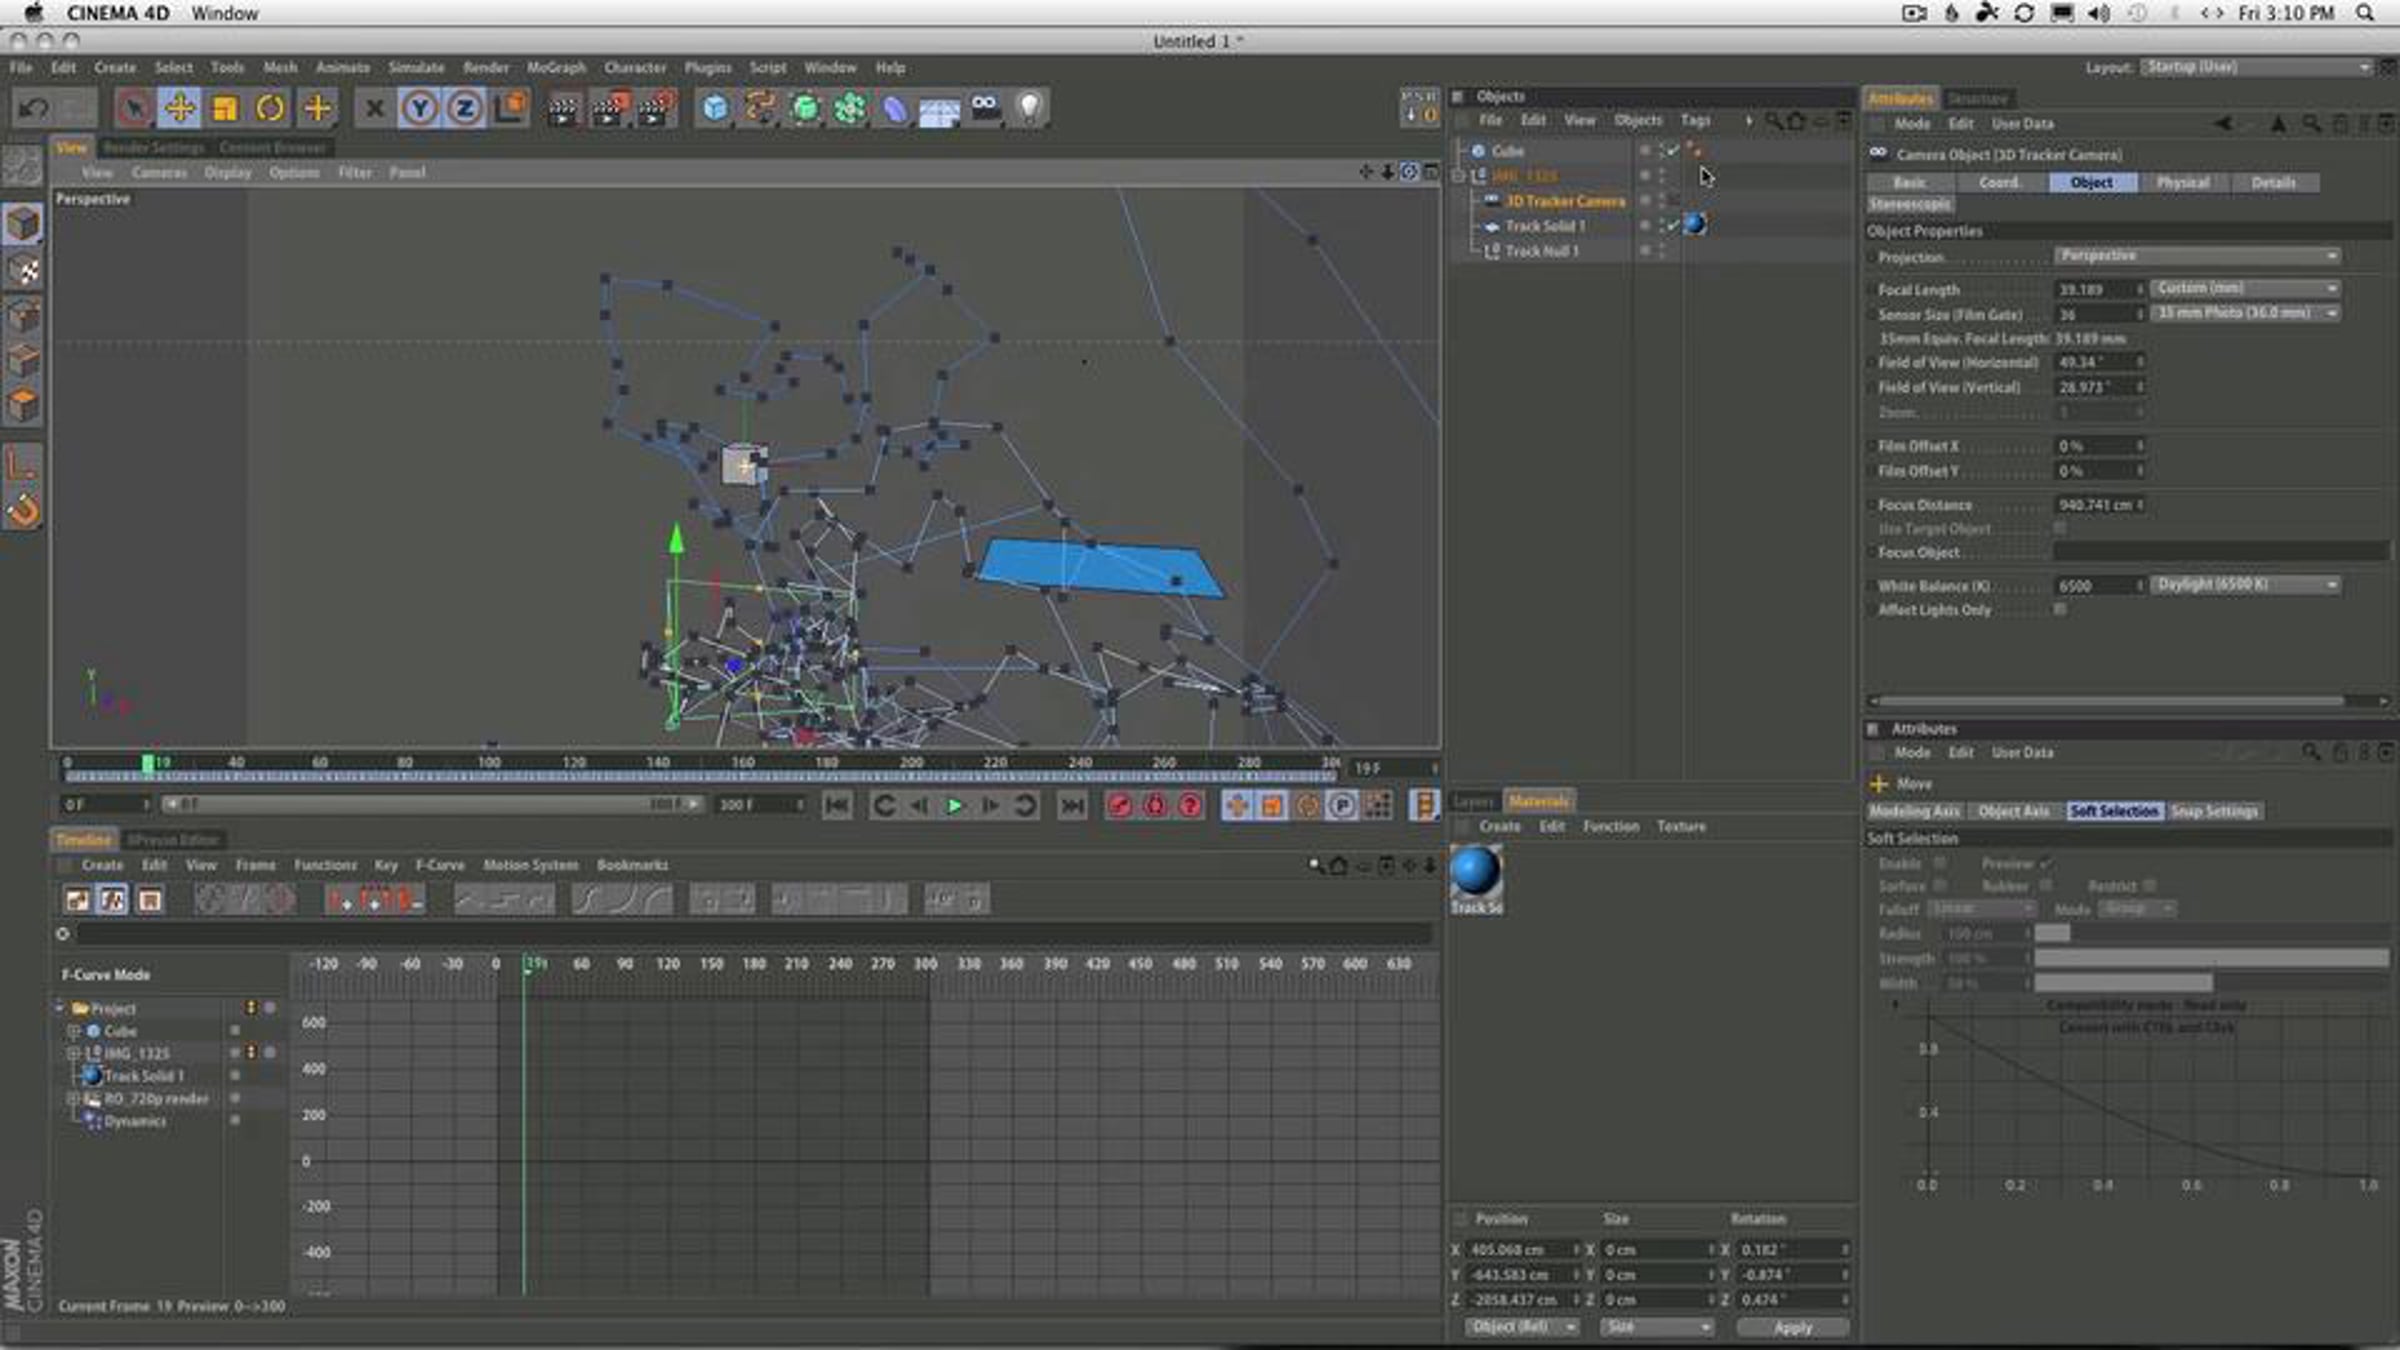Click the search magnifier in Objects panel
The width and height of the screenshot is (2400, 1350).
click(x=1772, y=121)
